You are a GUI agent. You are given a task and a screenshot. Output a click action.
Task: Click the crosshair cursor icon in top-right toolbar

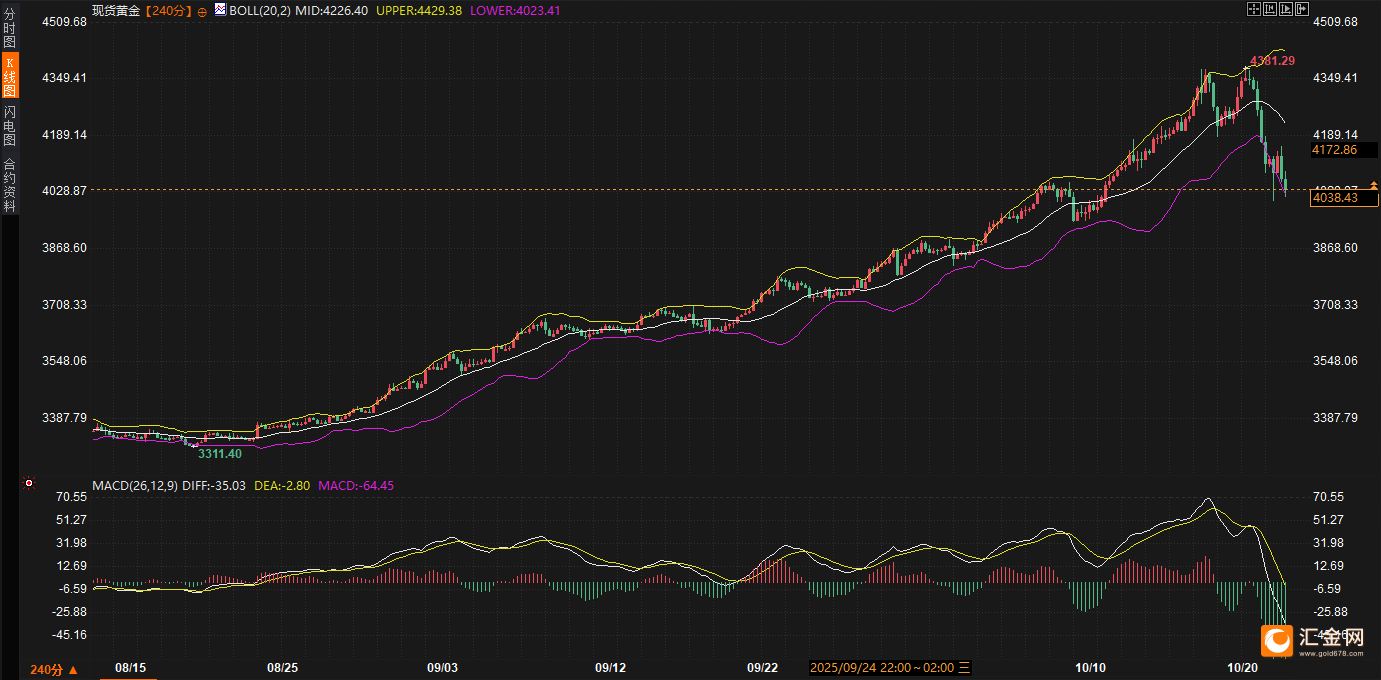tap(1254, 9)
